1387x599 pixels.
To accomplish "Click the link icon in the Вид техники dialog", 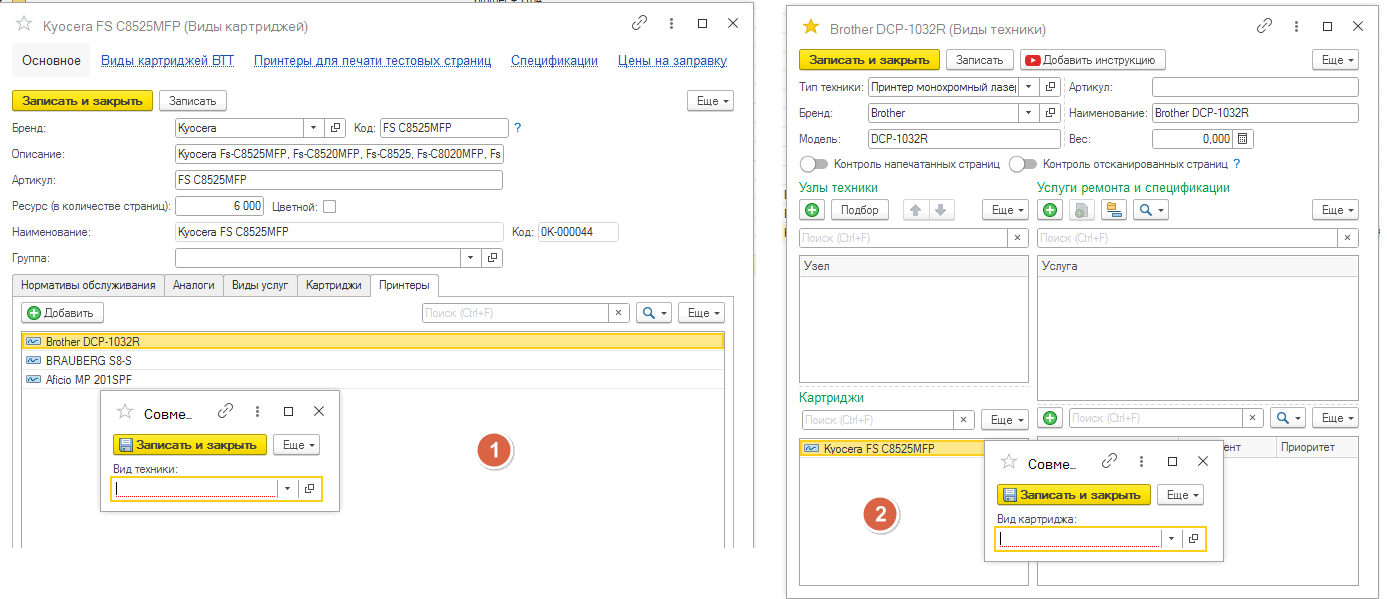I will (x=226, y=411).
